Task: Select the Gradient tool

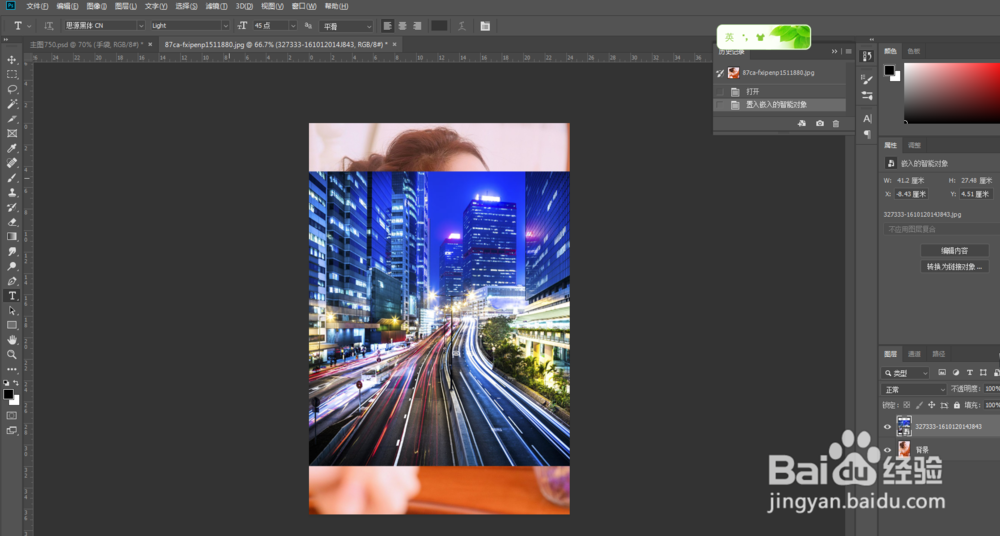Action: pos(11,237)
